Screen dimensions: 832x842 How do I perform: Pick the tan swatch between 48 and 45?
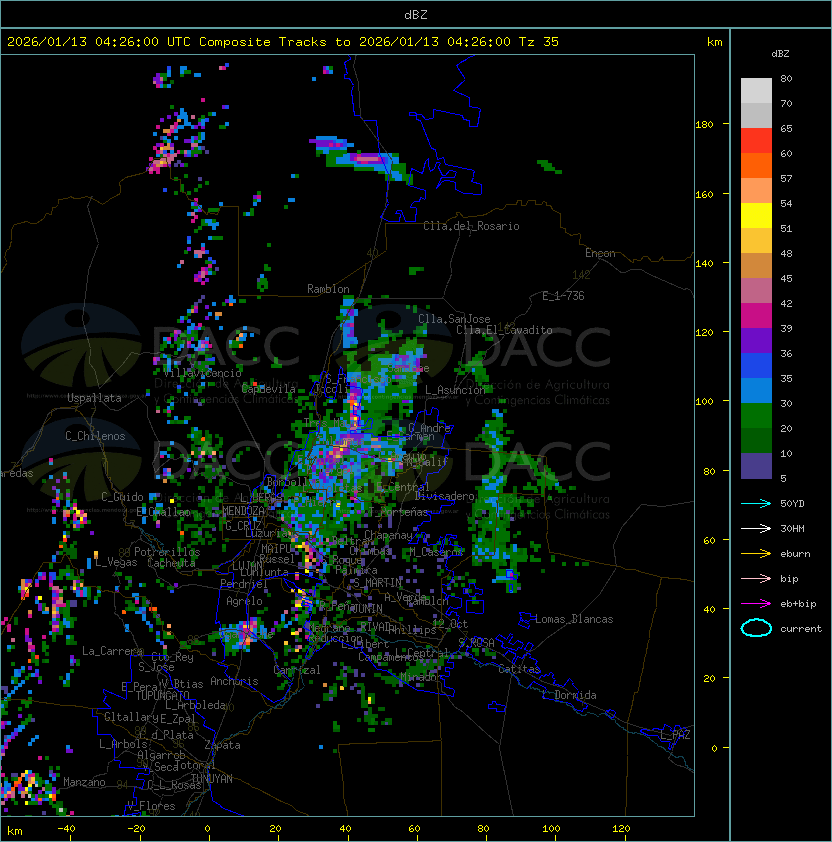click(x=756, y=265)
